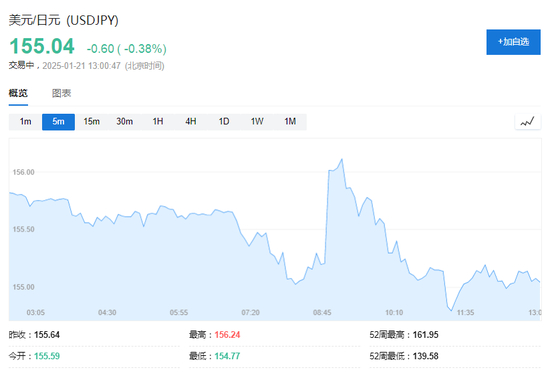Click the chart style line icon
Image resolution: width=550 pixels, height=376 pixels.
point(527,122)
